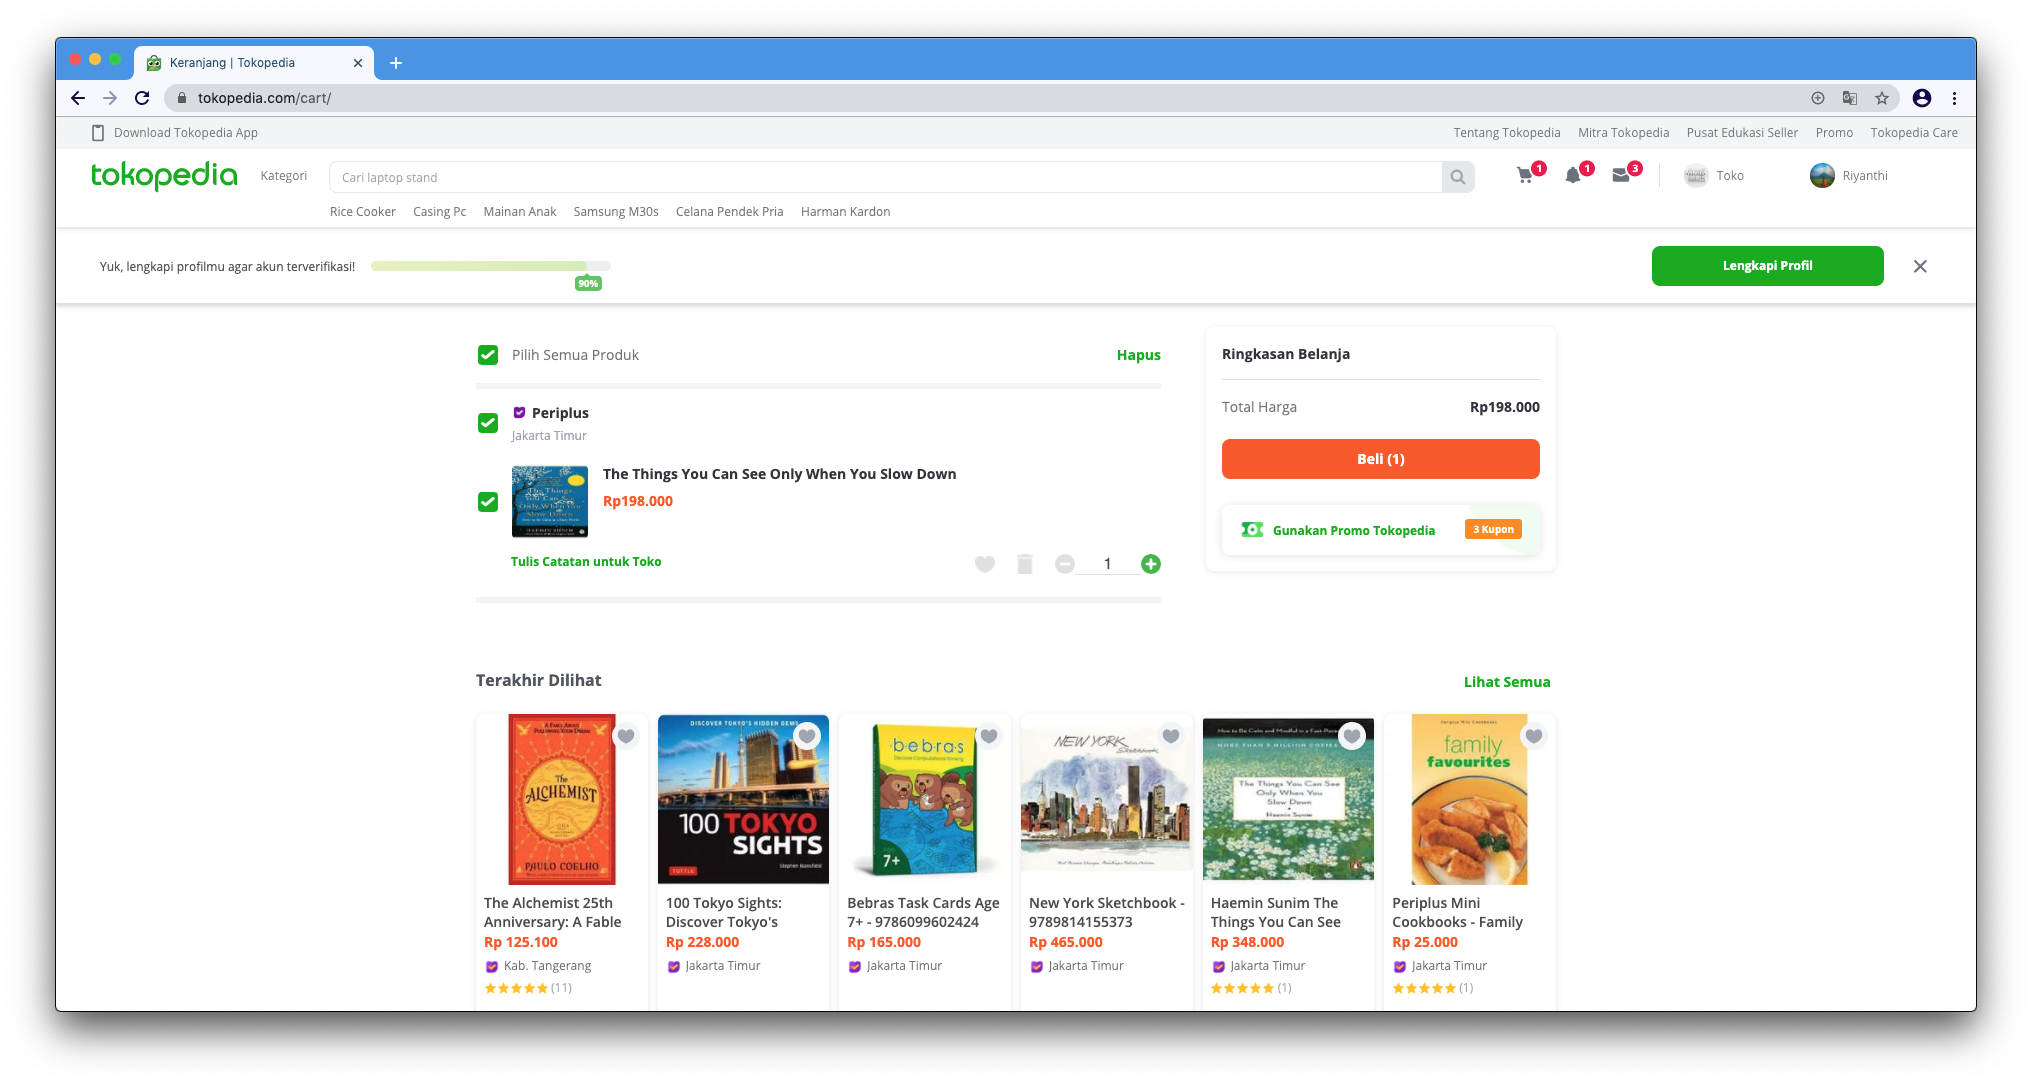Wishlist Bebras Task Cards heart icon
Image resolution: width=2032 pixels, height=1085 pixels.
click(x=989, y=736)
